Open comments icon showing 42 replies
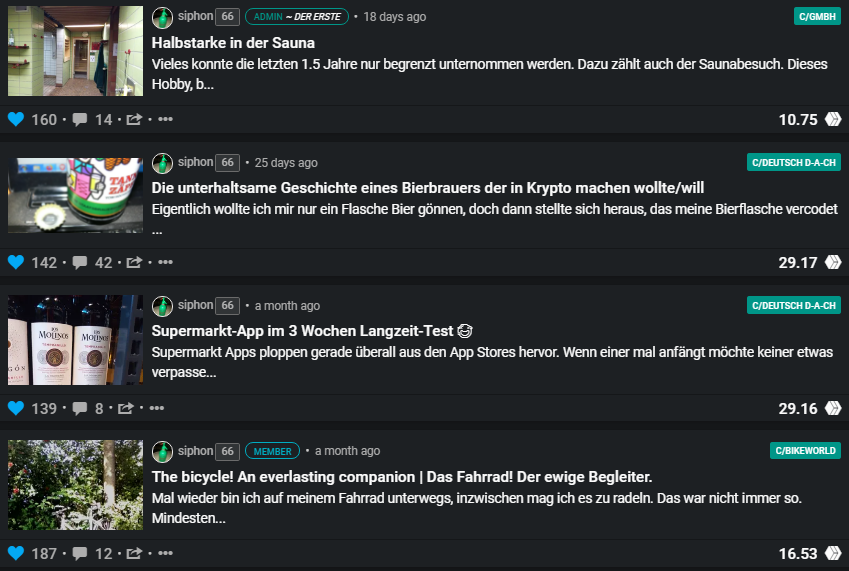The image size is (849, 571). click(80, 263)
